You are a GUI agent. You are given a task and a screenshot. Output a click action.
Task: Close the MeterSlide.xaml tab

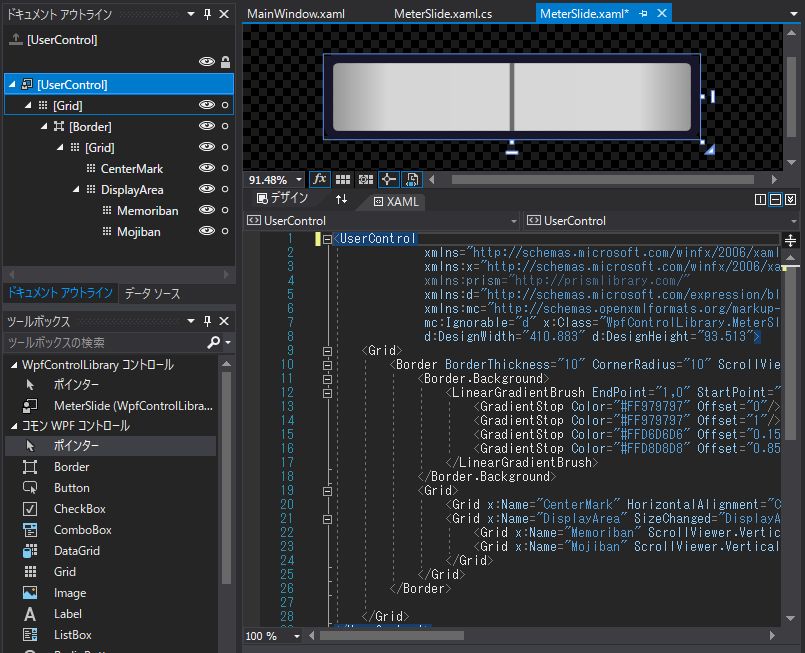(662, 13)
